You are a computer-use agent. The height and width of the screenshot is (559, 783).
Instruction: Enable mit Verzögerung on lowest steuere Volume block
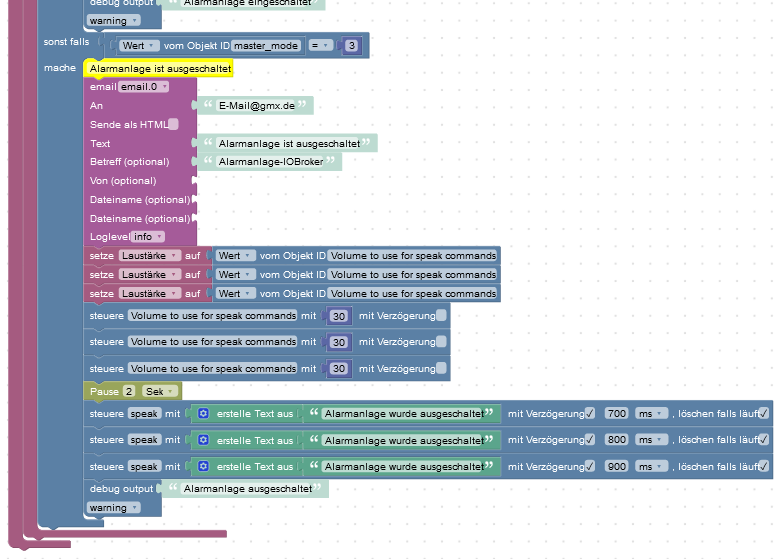pos(441,369)
